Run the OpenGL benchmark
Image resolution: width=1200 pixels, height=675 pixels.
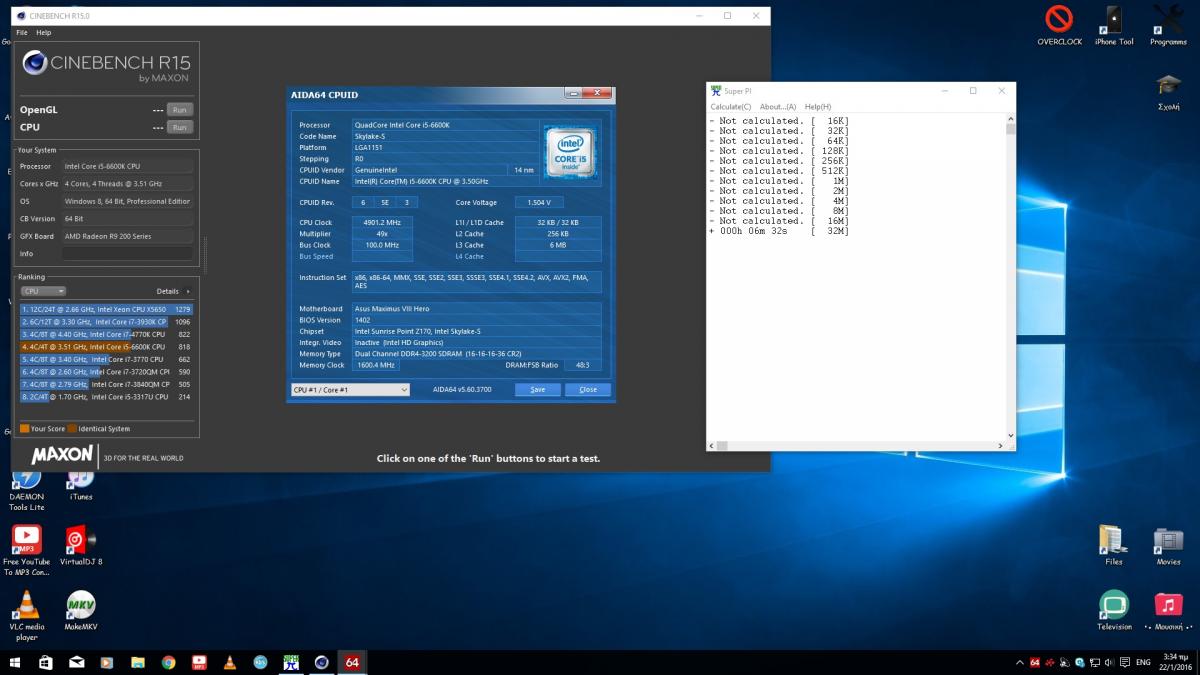click(x=179, y=110)
